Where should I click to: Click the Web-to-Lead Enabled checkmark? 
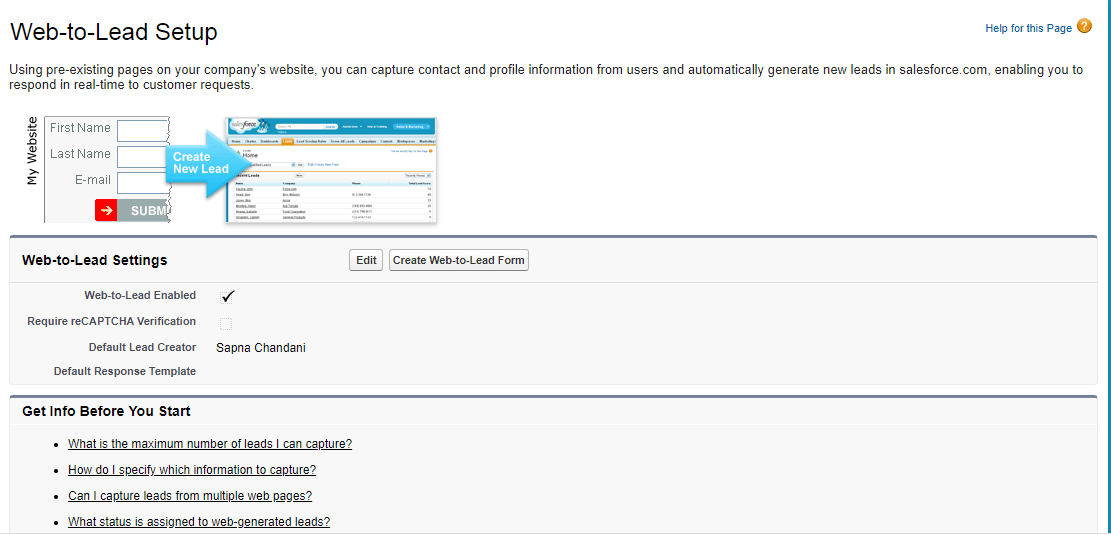click(227, 296)
